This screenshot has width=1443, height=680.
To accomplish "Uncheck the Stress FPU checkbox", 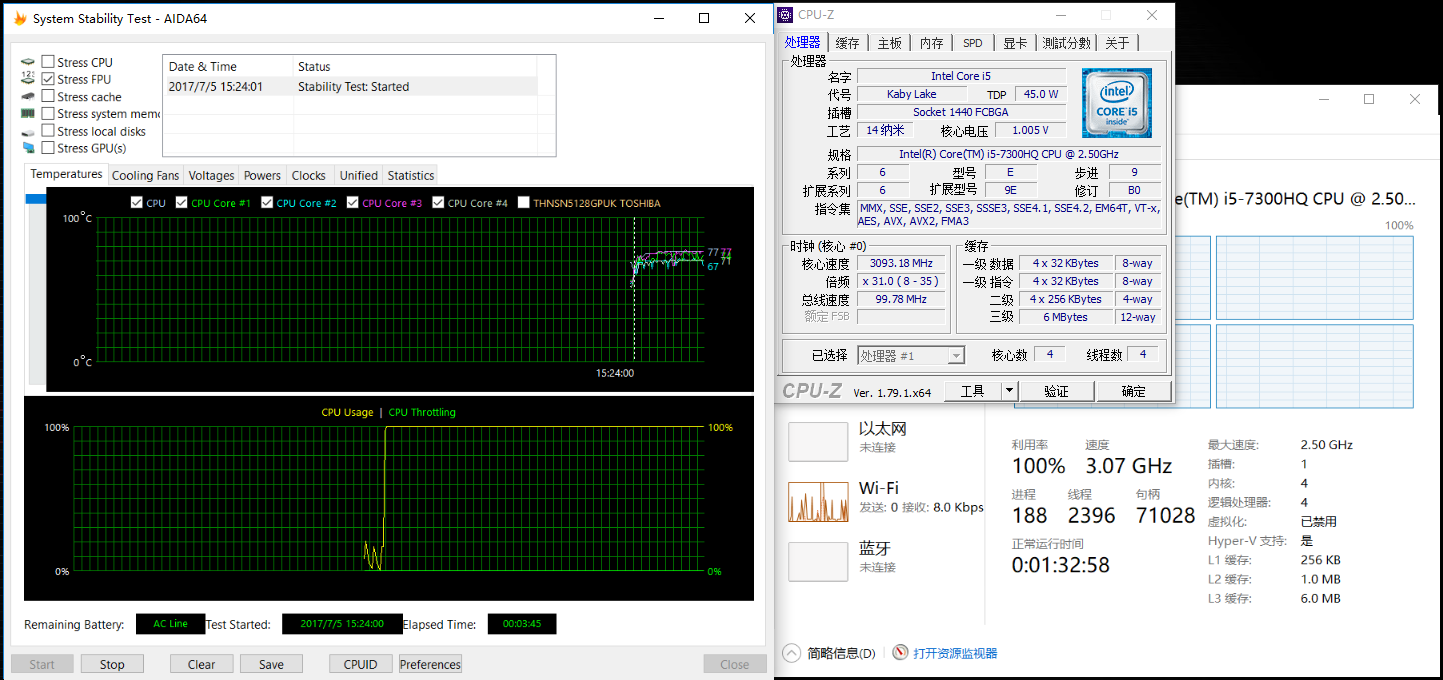I will click(48, 79).
